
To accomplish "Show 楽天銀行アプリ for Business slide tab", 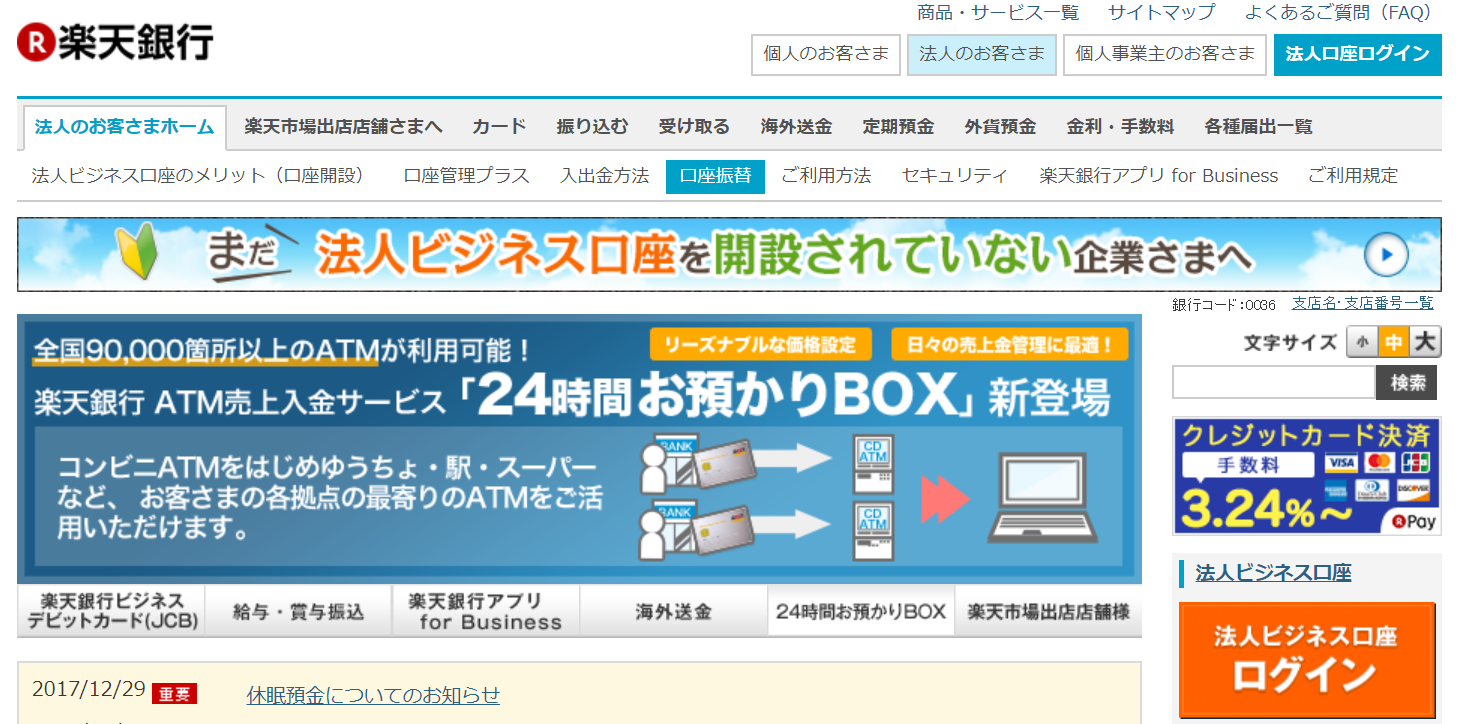I will point(486,611).
